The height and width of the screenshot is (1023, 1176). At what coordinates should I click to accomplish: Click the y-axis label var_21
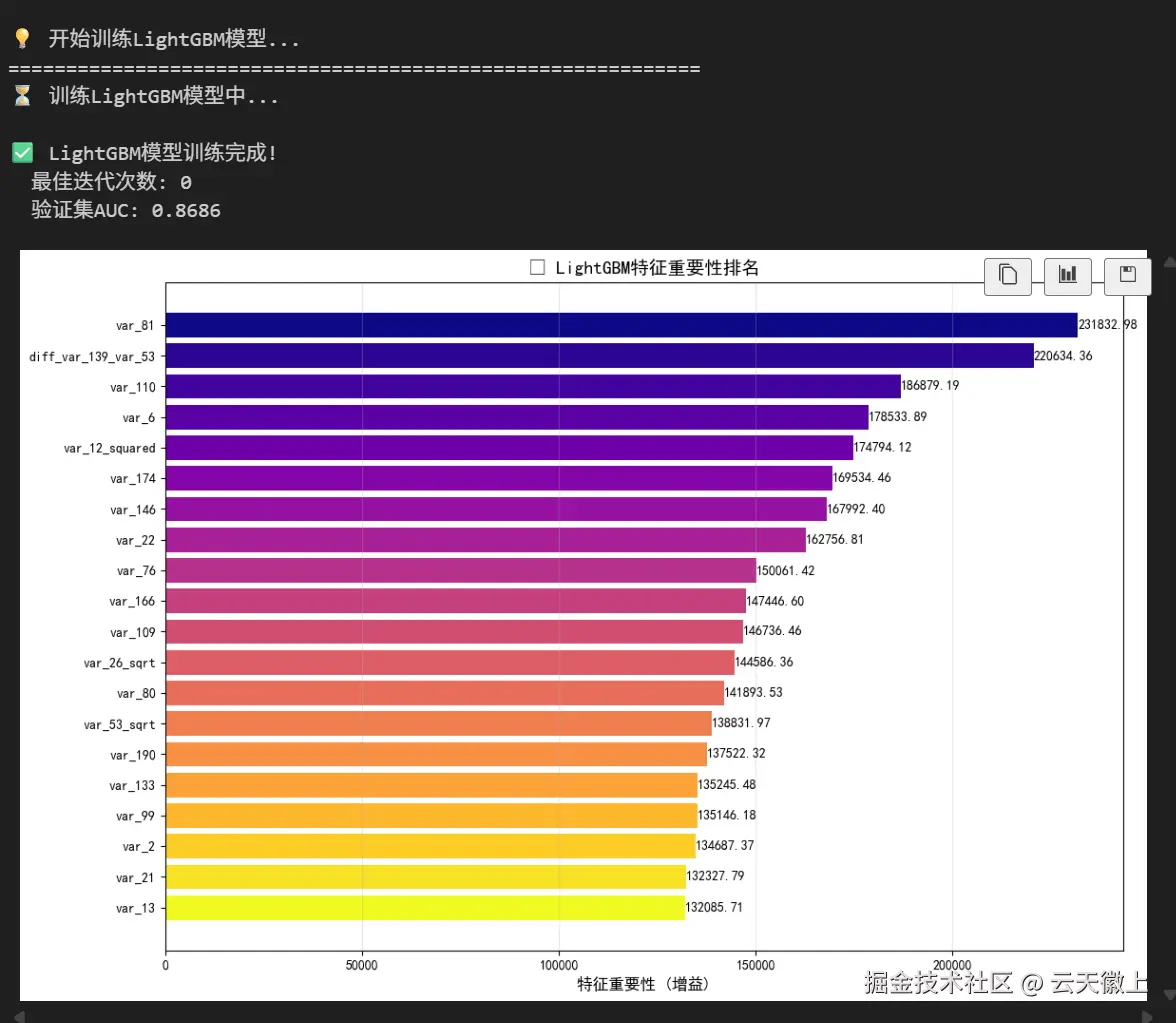coord(135,878)
